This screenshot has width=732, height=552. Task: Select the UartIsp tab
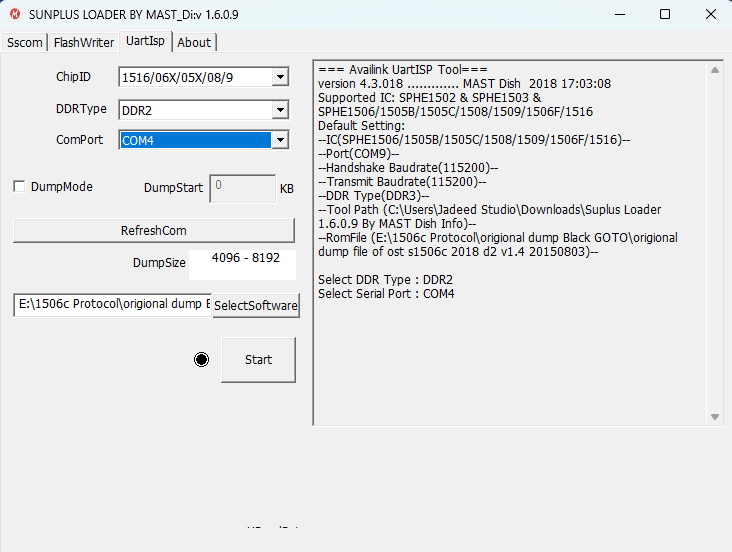145,41
